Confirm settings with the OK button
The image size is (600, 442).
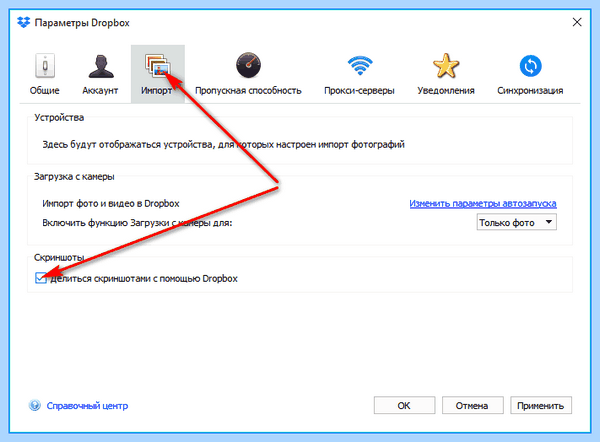point(404,405)
